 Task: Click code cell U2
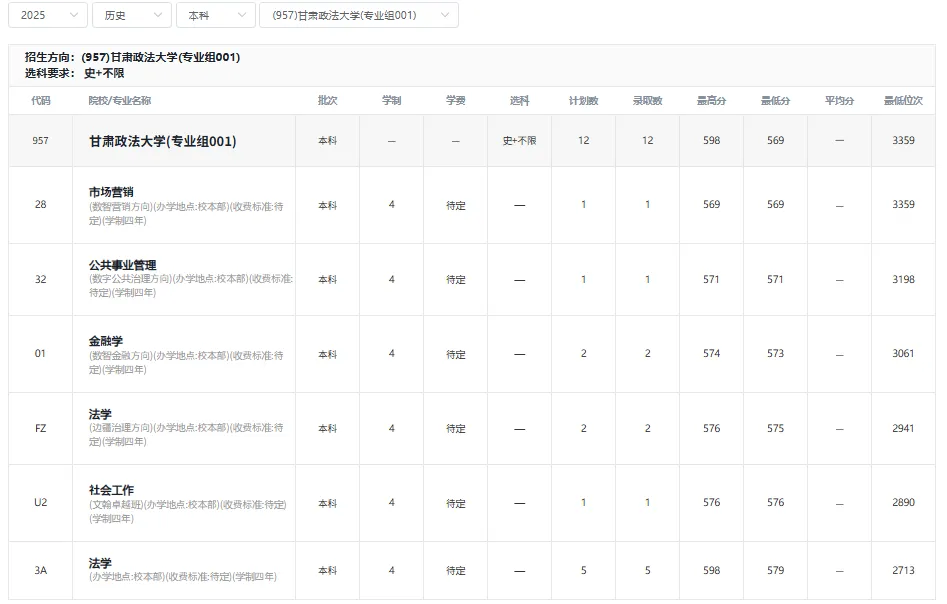coord(40,503)
